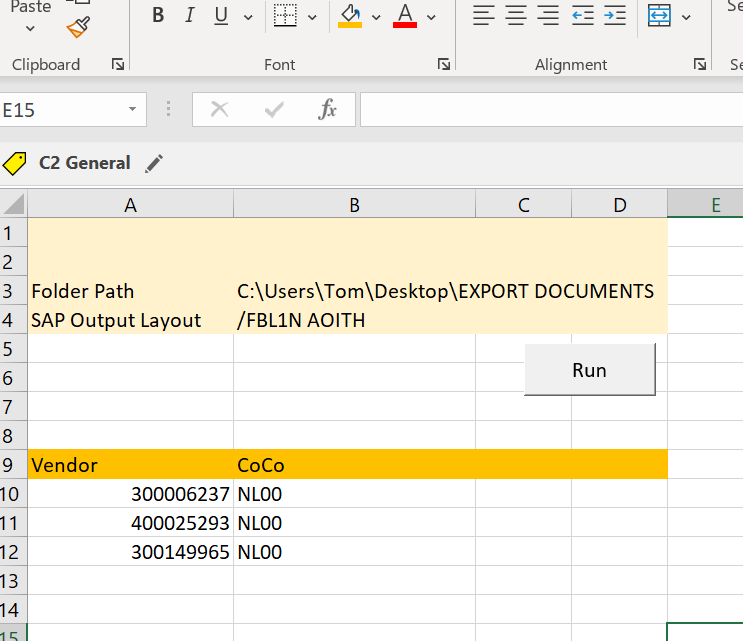
Task: Click the Run button
Action: pyautogui.click(x=589, y=370)
